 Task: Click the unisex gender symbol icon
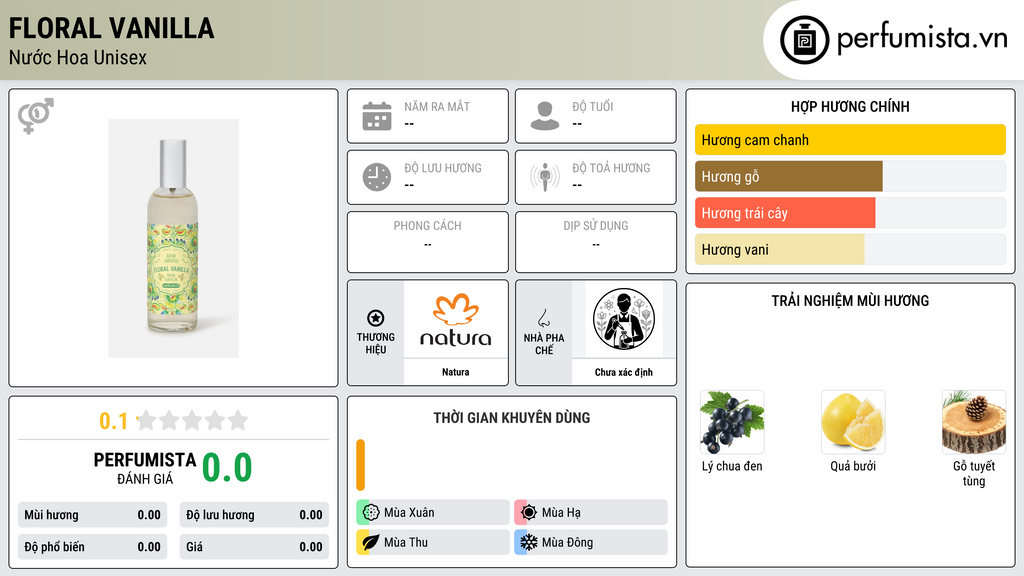point(36,116)
